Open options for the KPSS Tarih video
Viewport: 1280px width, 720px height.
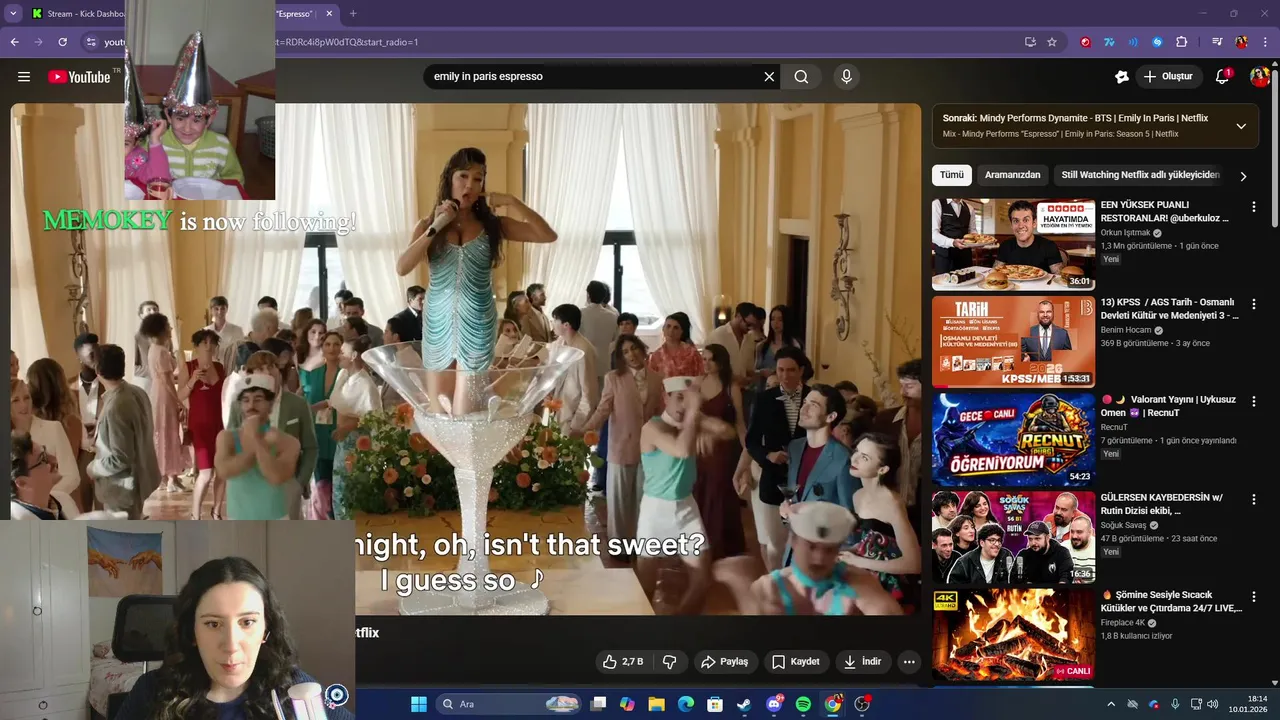pos(1253,304)
